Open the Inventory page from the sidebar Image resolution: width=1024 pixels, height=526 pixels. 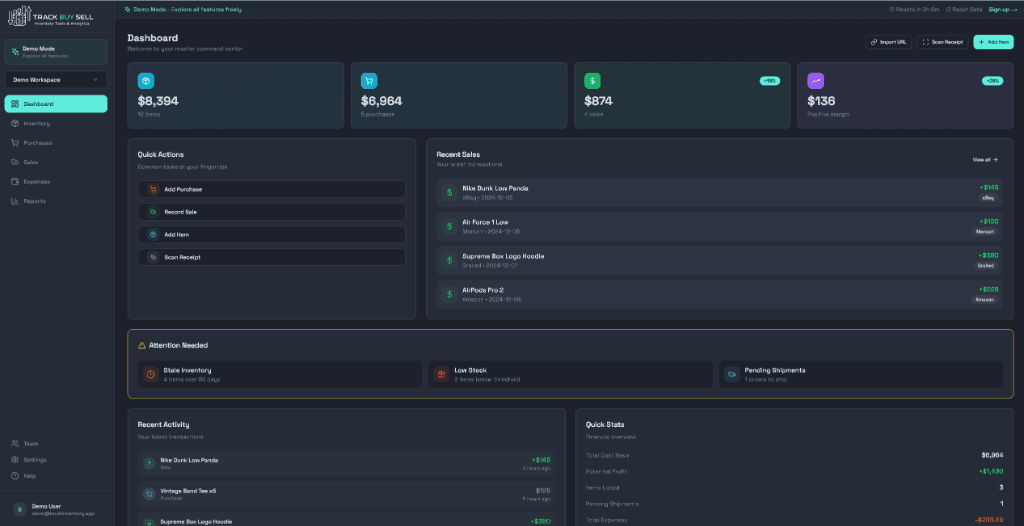(56, 123)
